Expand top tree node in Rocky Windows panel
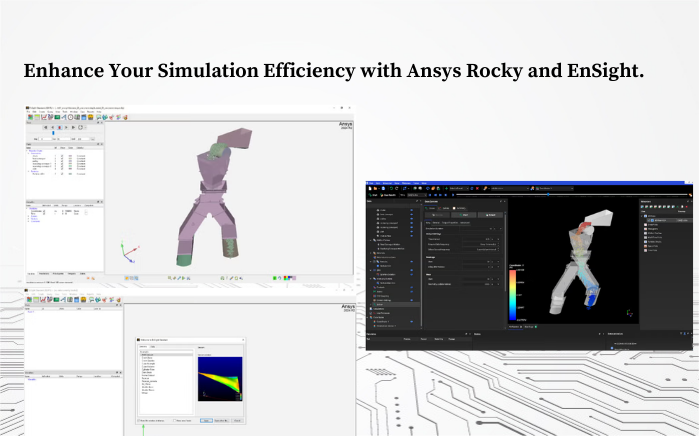699x436 pixels. 641,216
